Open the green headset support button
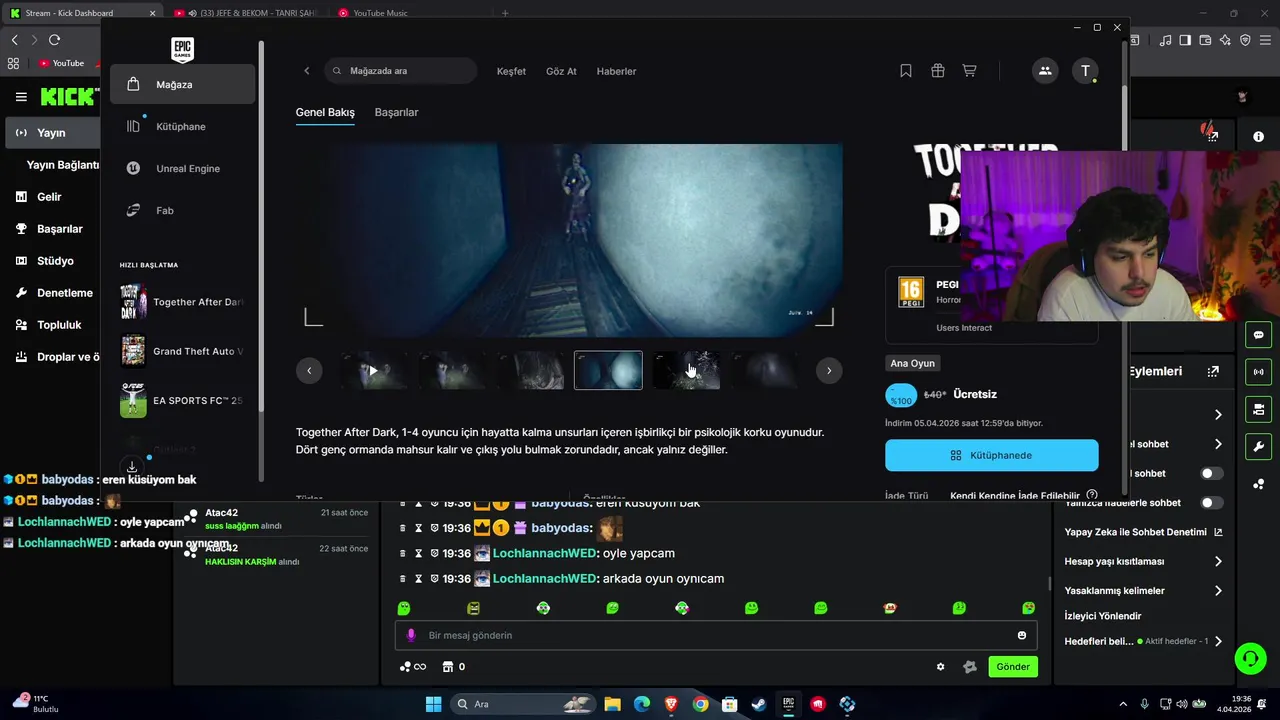Screen dimensions: 1280x720 click(1250, 658)
